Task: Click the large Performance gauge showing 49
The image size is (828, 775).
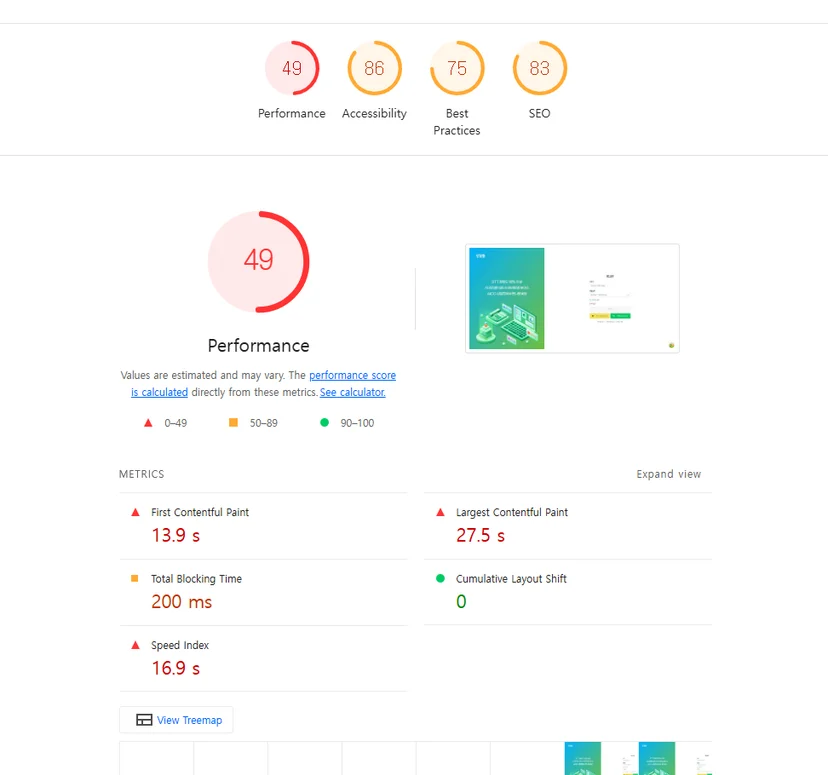Action: (x=258, y=262)
